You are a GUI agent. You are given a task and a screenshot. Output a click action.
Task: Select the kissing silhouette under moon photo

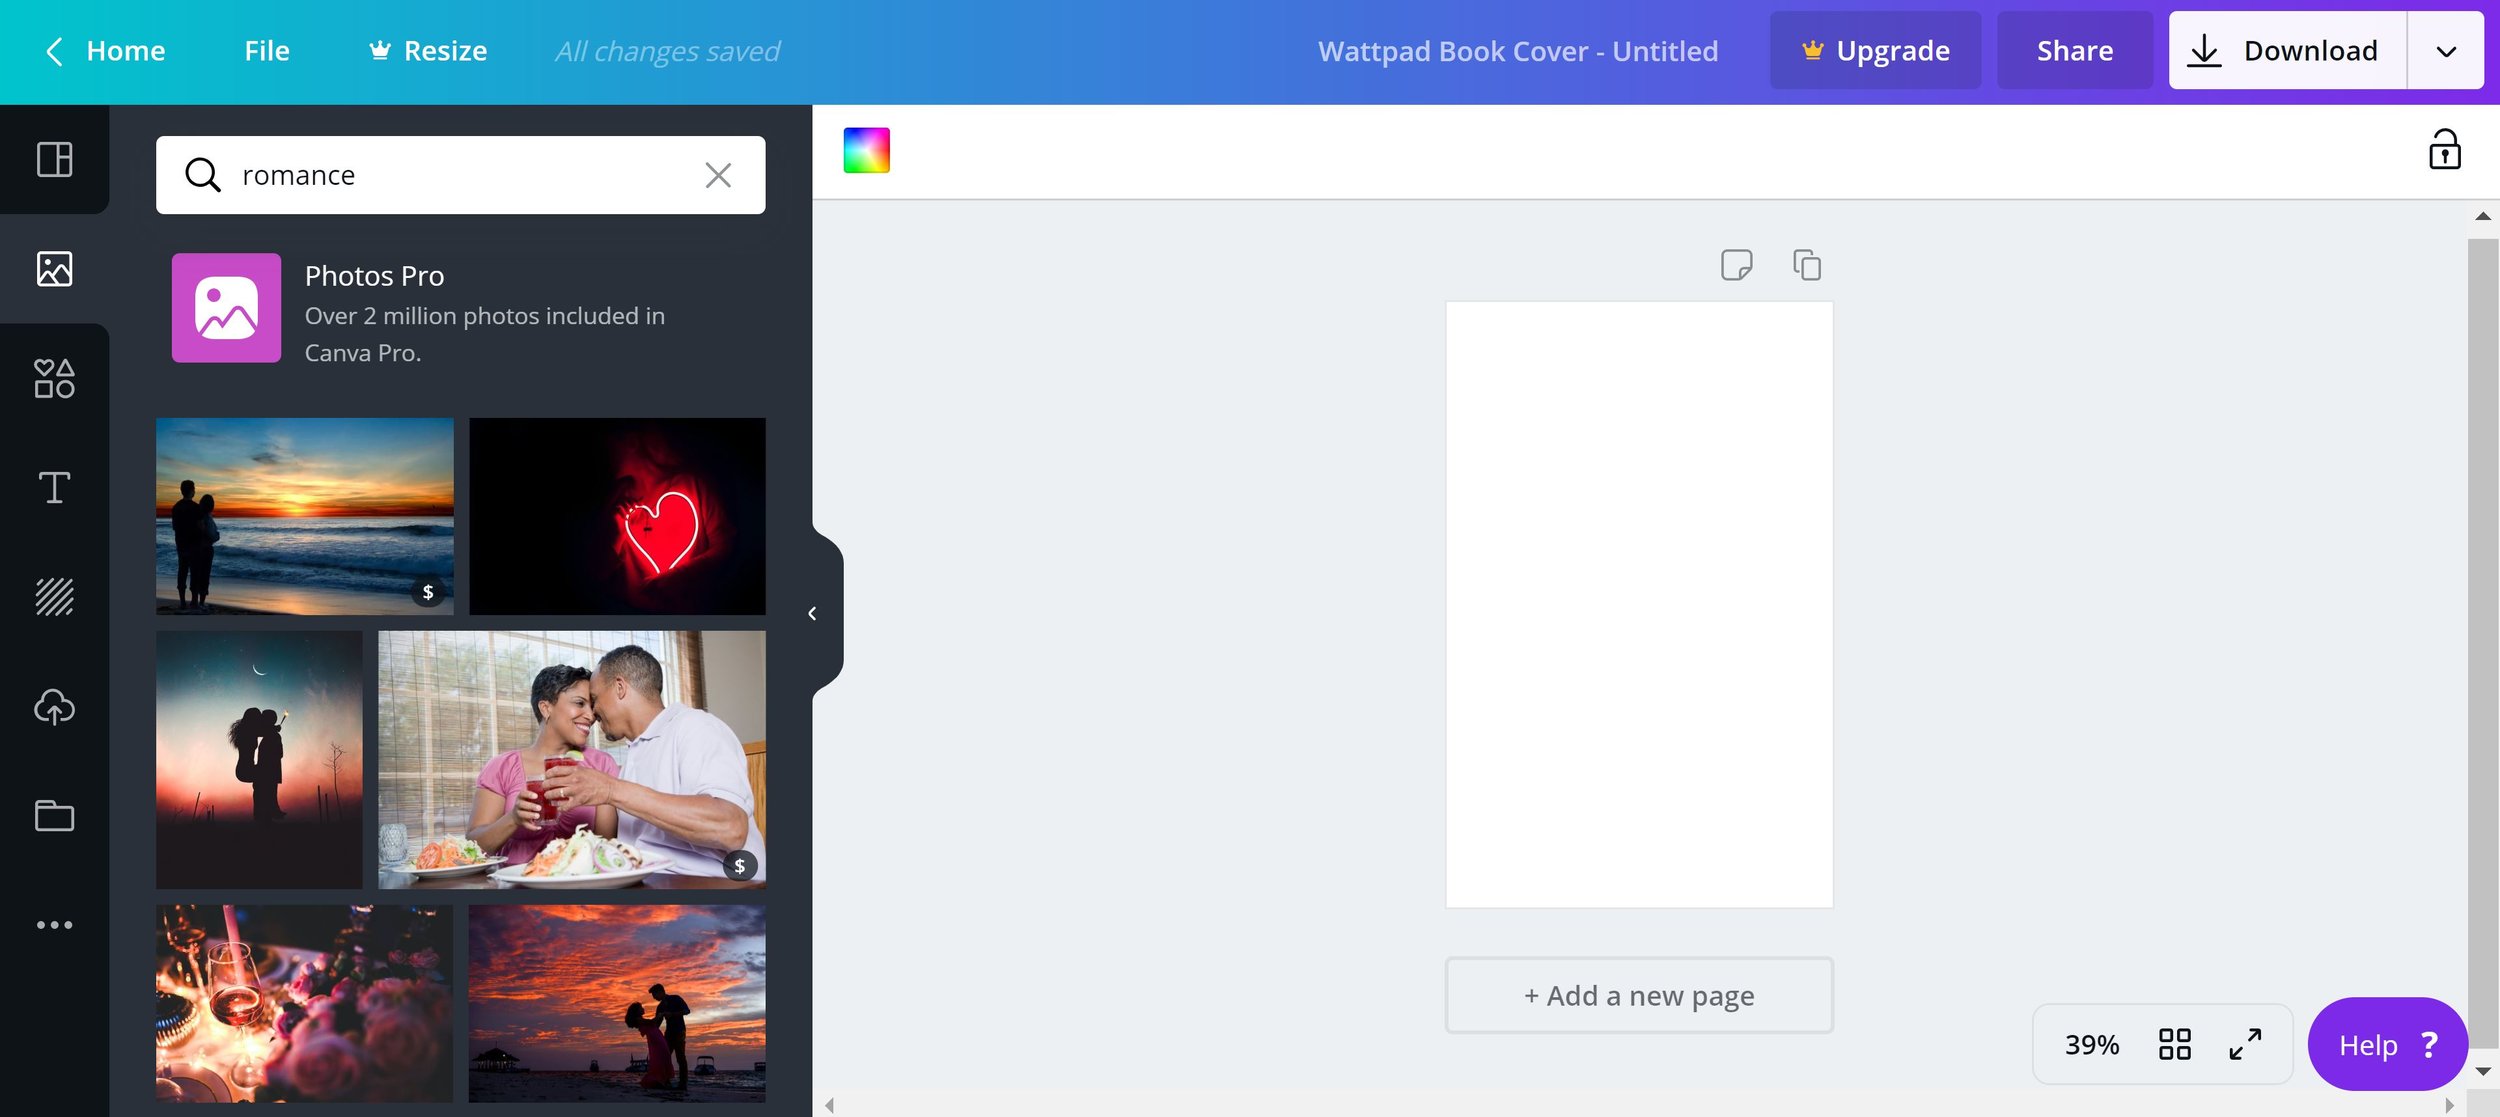coord(259,760)
